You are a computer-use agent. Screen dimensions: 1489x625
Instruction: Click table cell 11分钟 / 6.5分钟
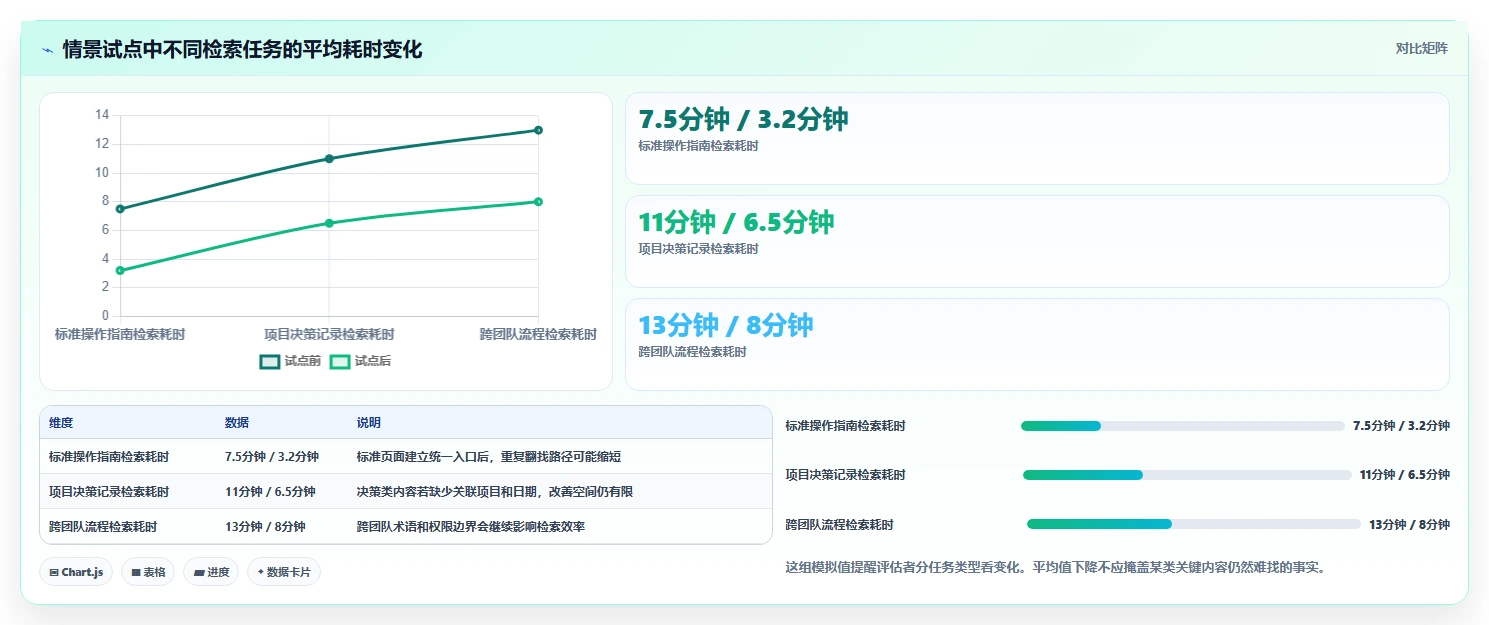pyautogui.click(x=270, y=492)
